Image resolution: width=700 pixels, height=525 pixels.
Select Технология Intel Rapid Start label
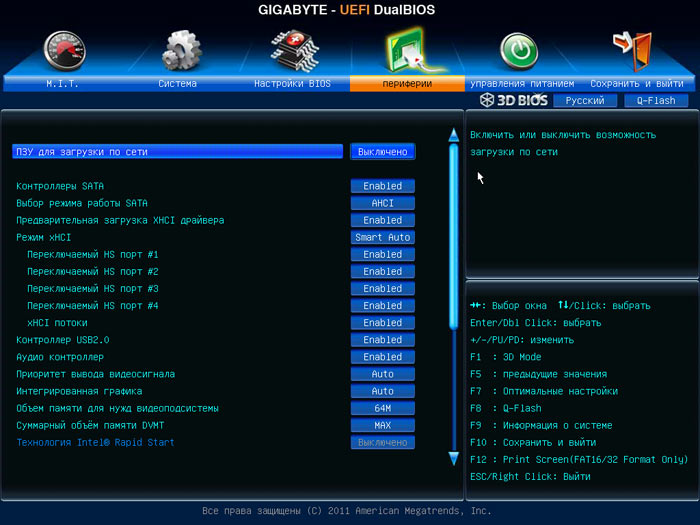[95, 442]
